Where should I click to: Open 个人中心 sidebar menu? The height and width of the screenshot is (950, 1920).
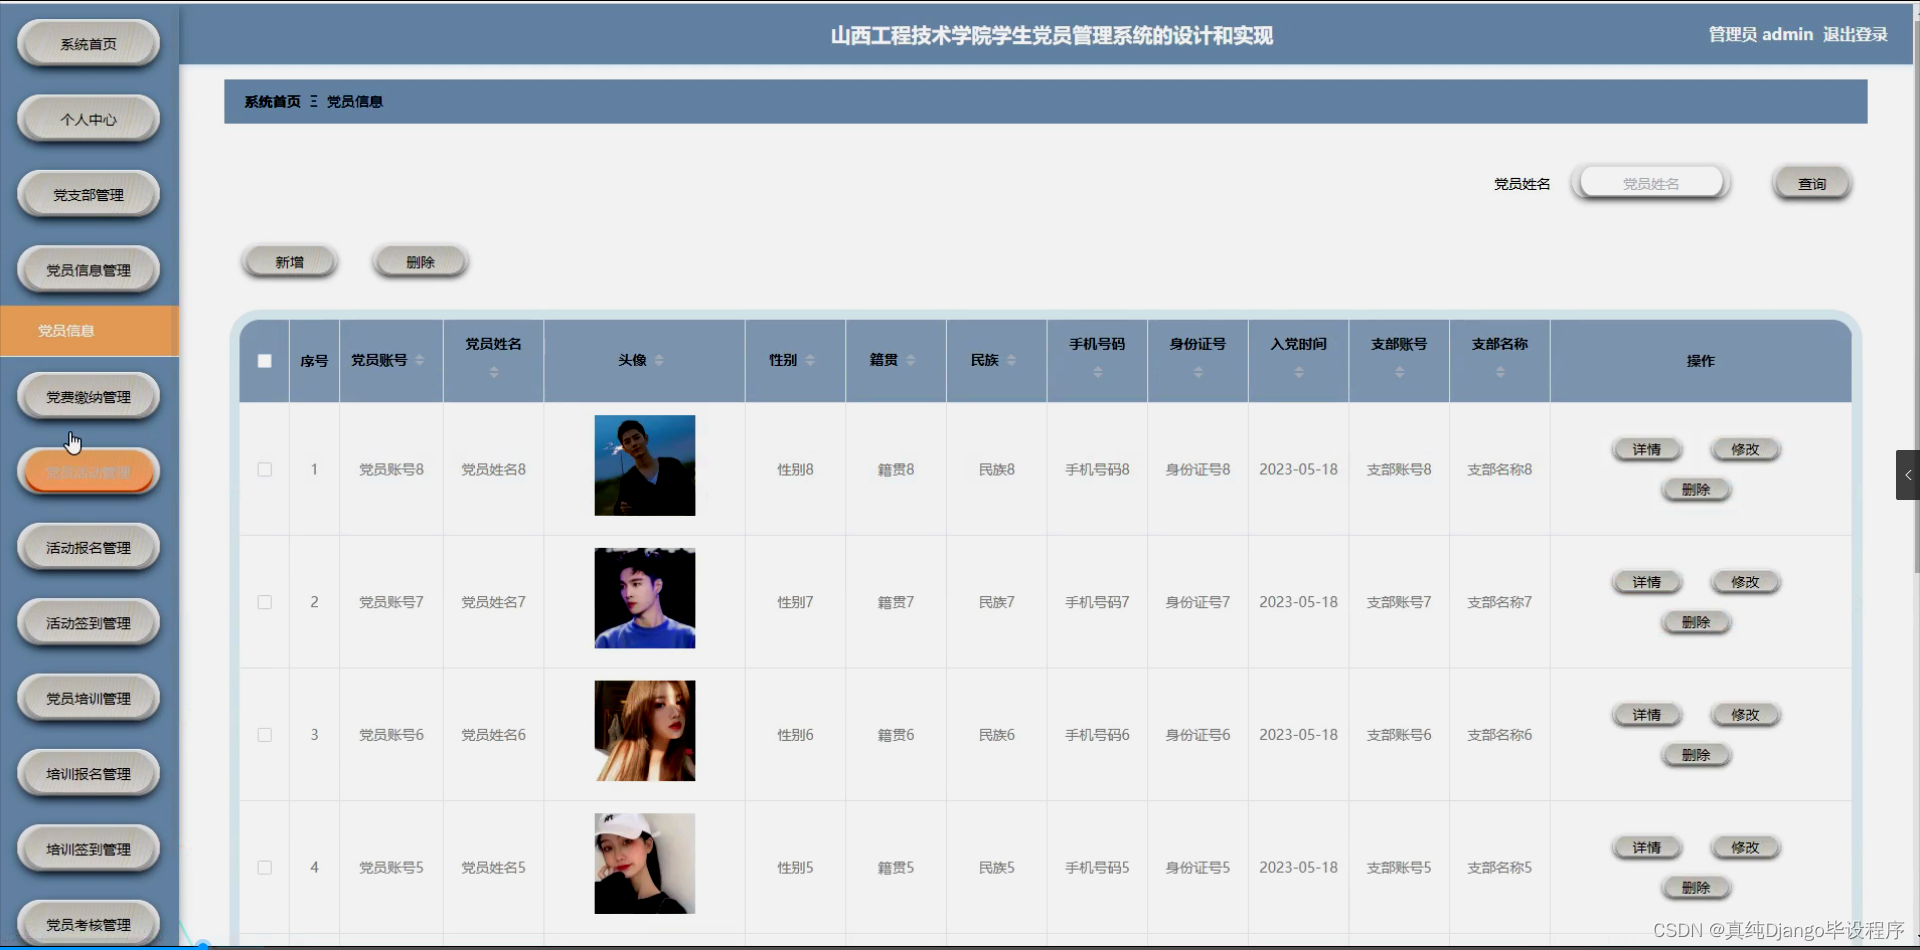[88, 119]
